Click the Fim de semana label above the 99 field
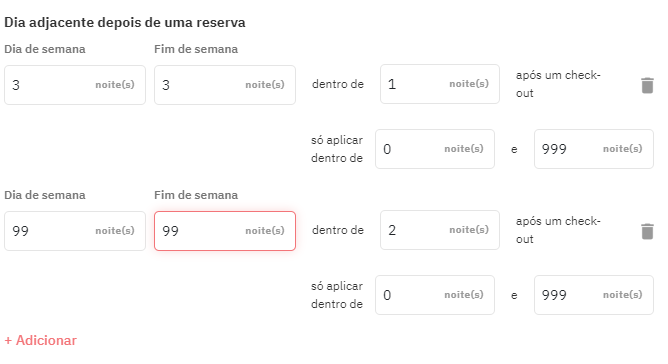Screen dimensions: 668x364 (x=196, y=195)
